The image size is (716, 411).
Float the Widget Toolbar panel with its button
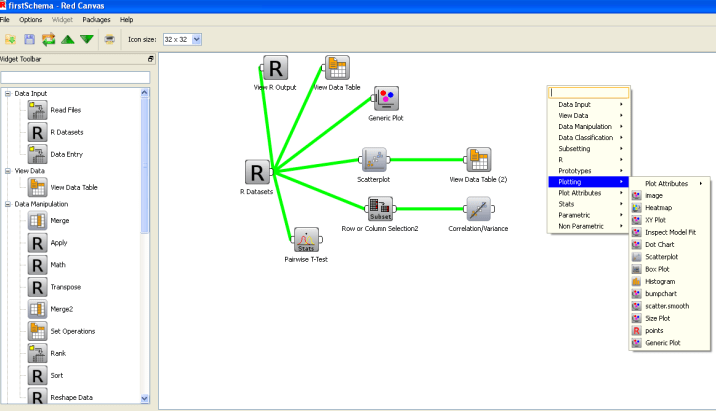click(151, 59)
